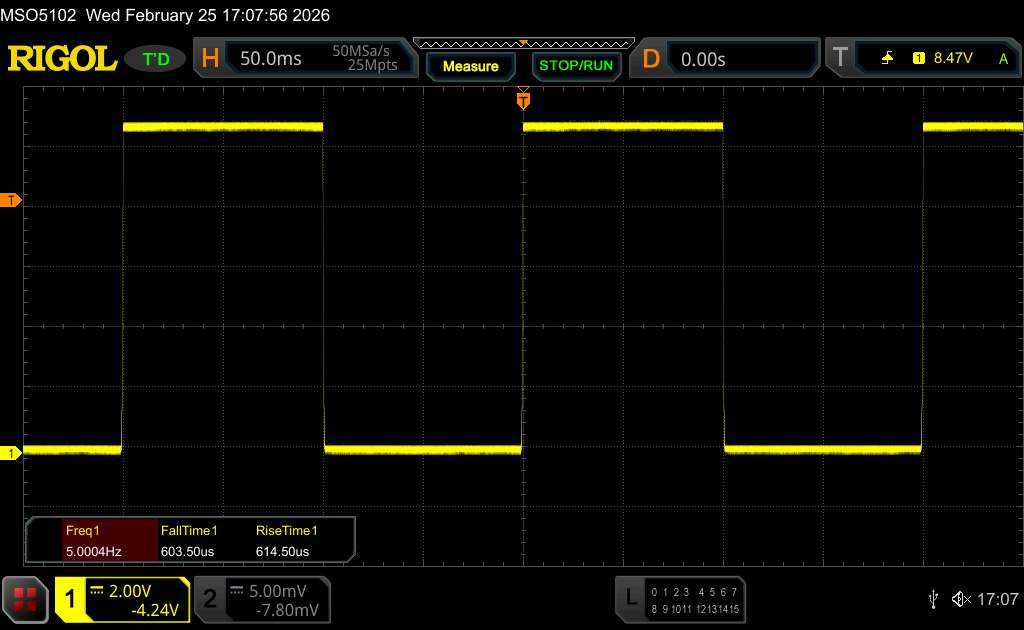Tap the T'D trigger status badge
The width and height of the screenshot is (1024, 630).
[x=157, y=59]
